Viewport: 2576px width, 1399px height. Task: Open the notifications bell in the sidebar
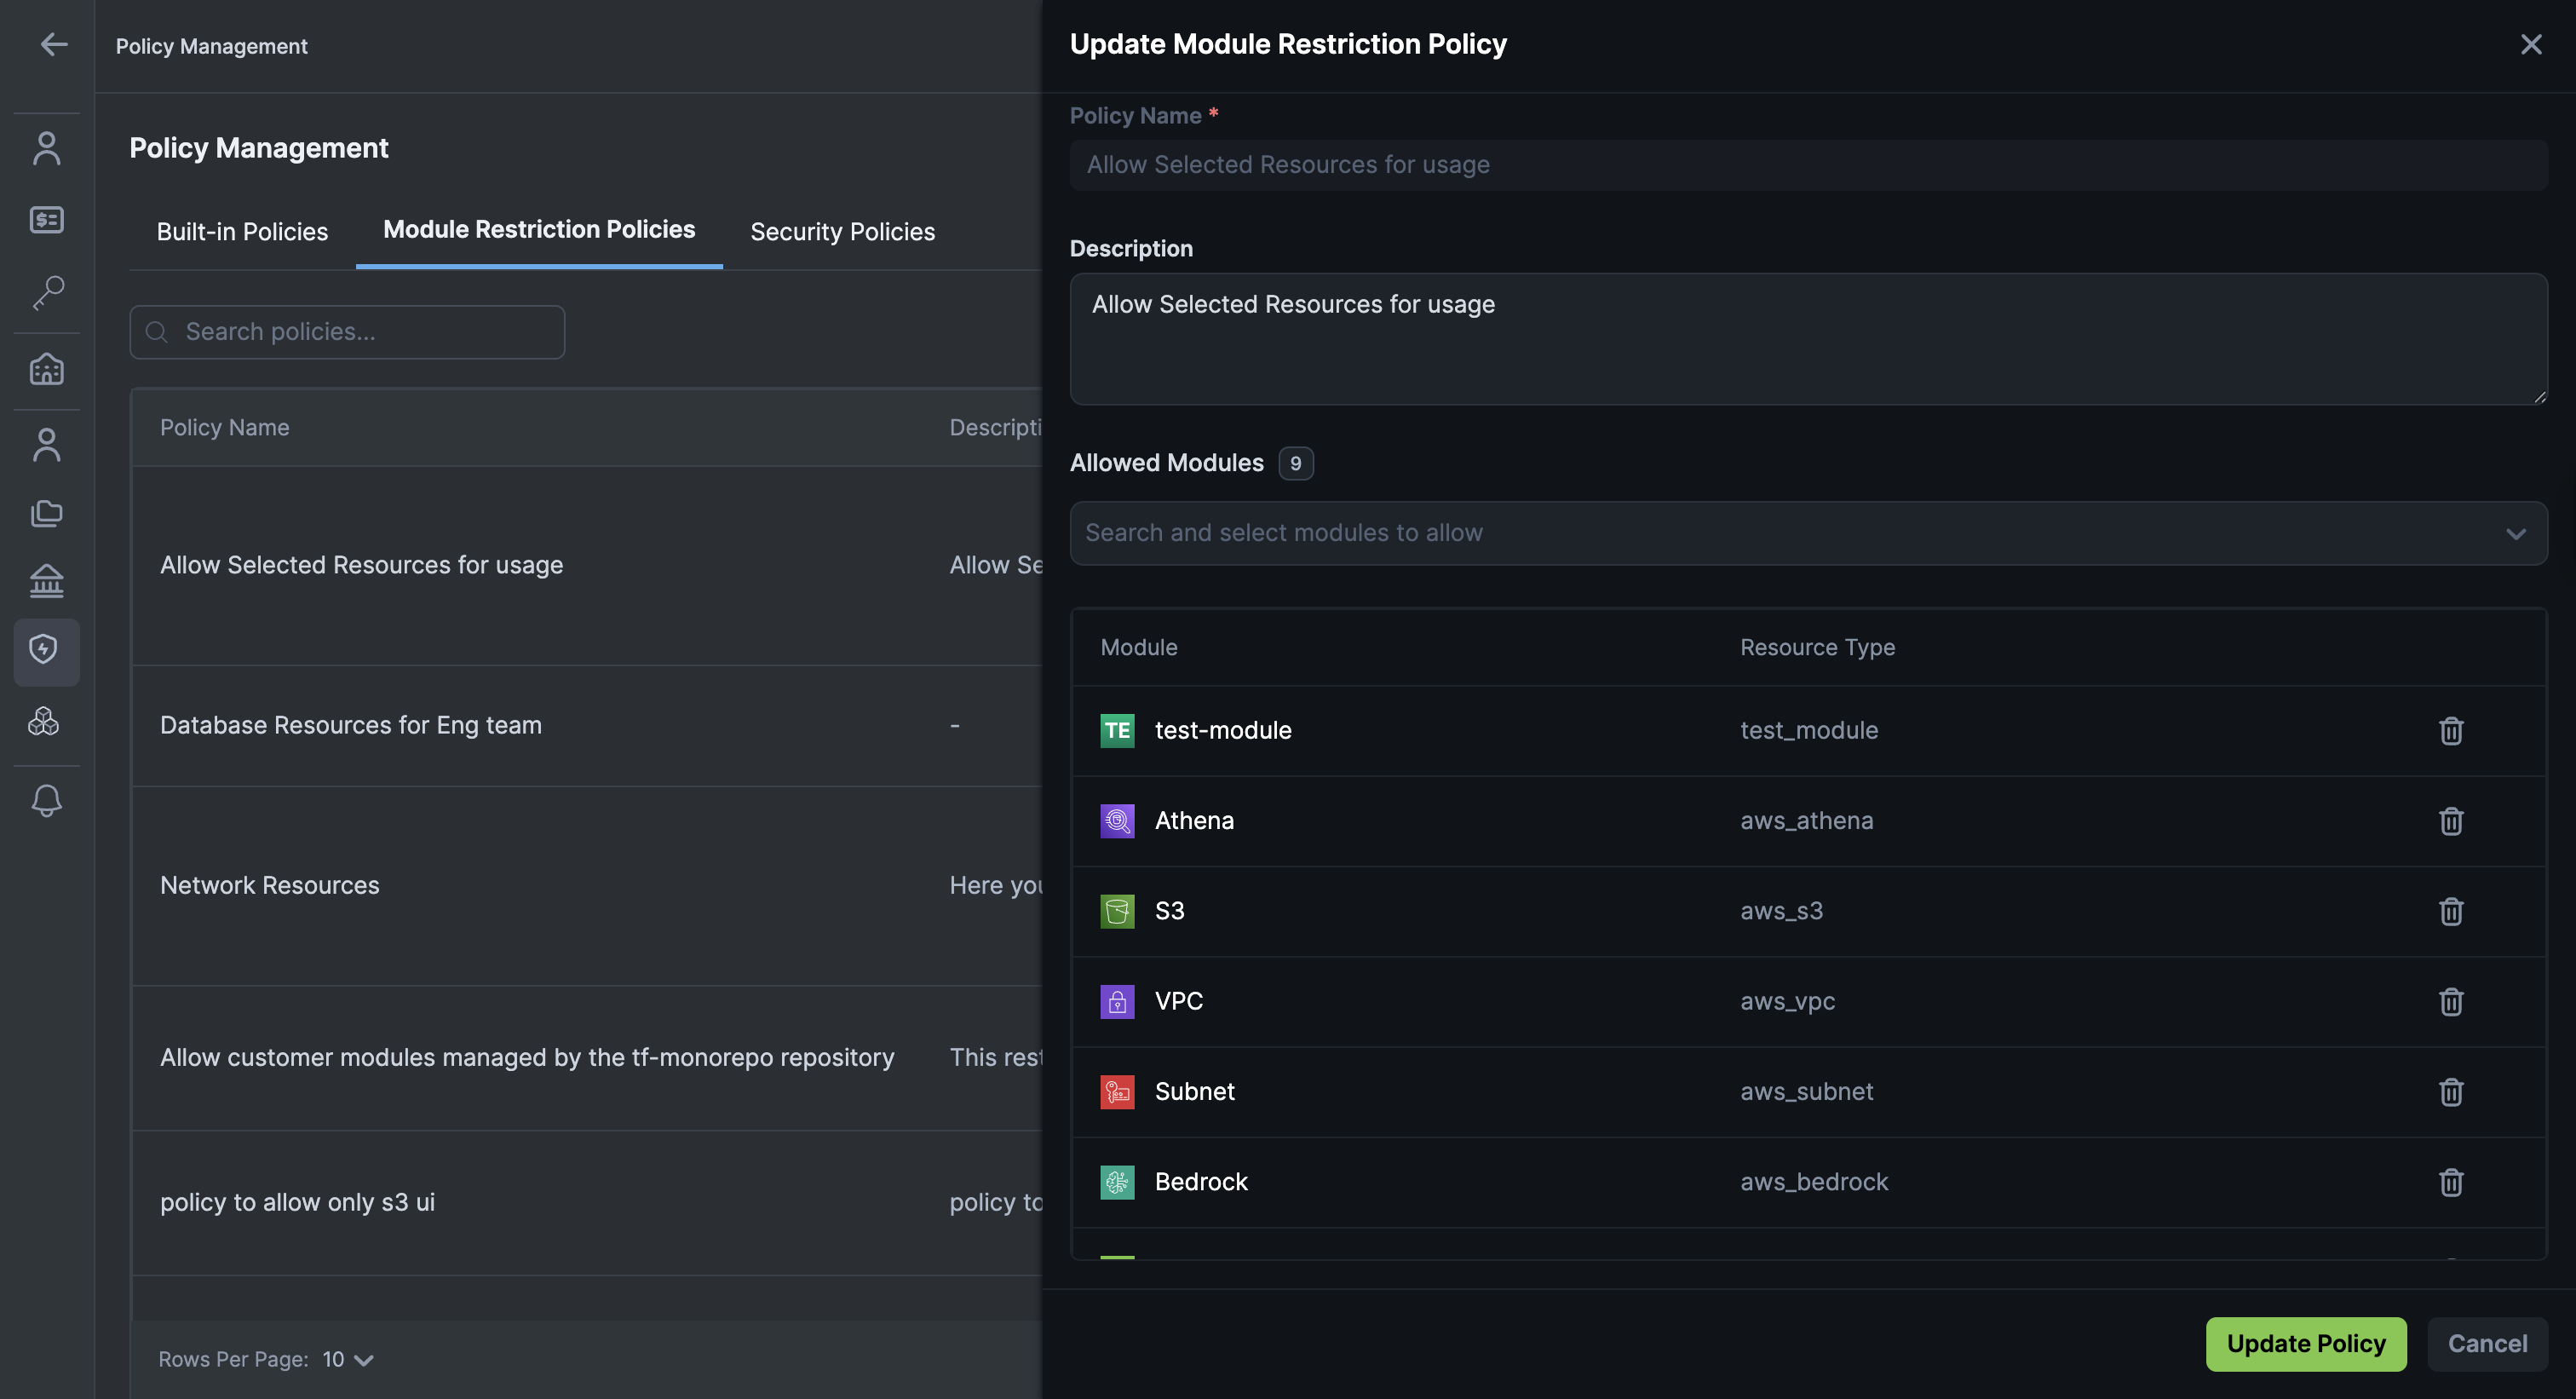point(47,801)
